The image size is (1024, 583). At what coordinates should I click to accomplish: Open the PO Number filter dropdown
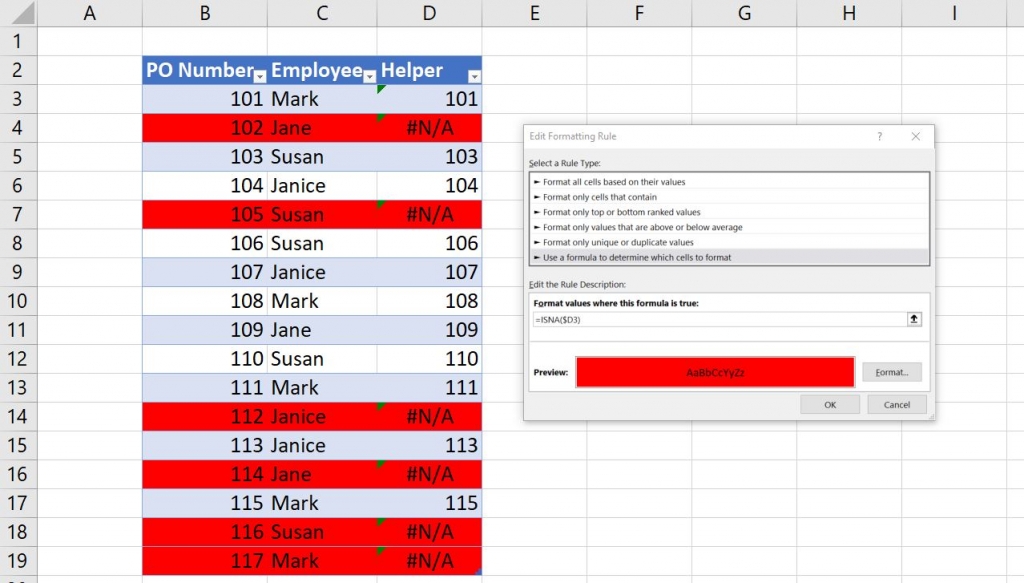tap(259, 74)
